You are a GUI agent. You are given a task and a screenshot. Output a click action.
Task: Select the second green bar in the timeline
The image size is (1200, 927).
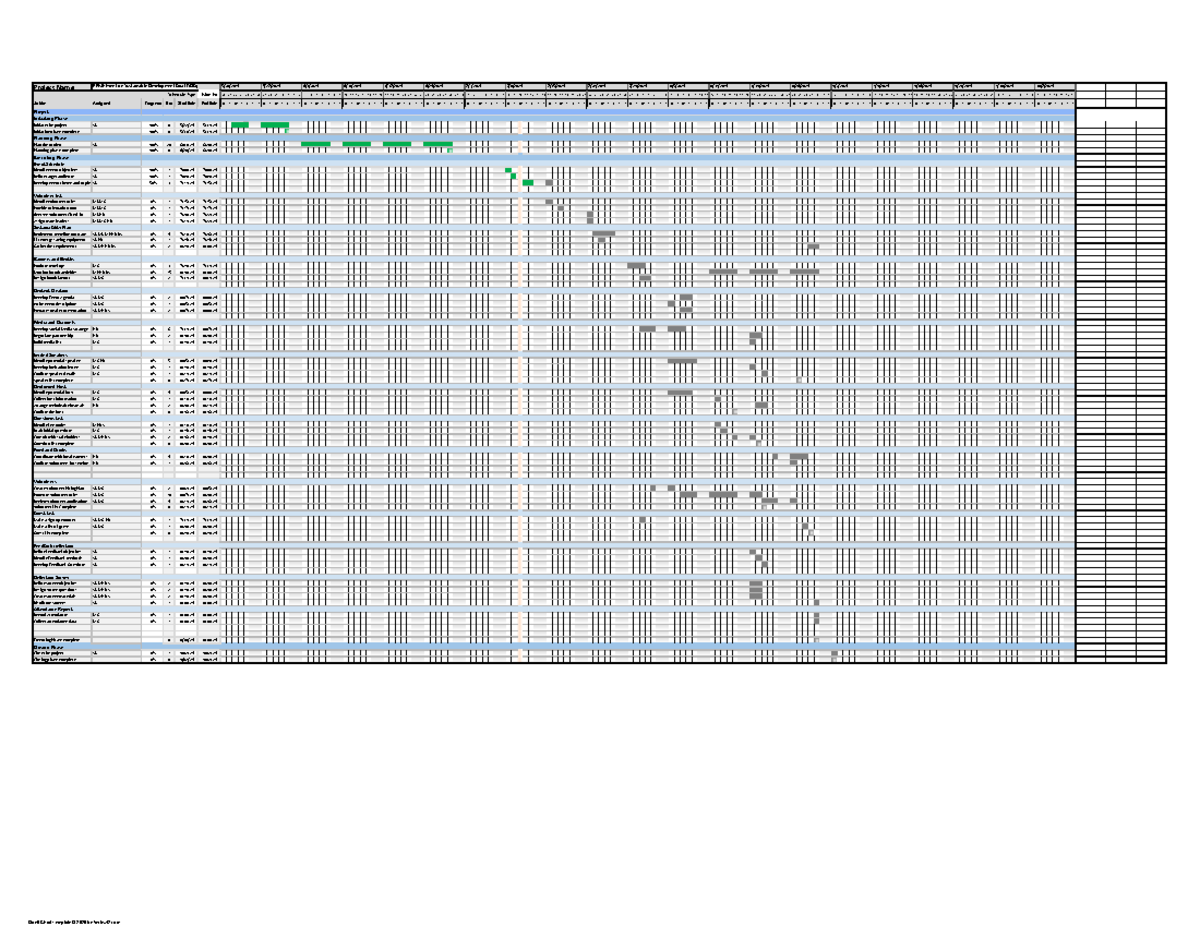275,124
